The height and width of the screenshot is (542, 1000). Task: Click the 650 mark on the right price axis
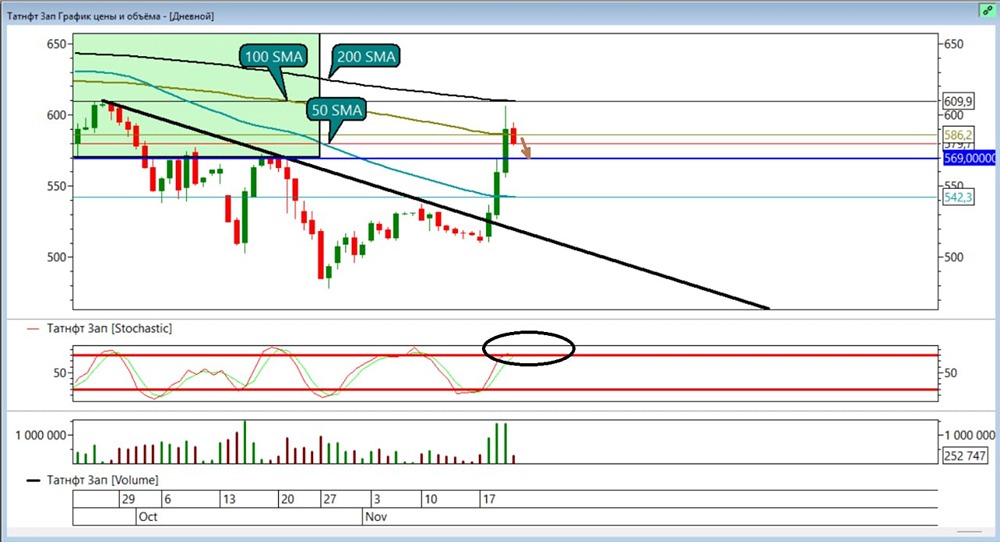coord(953,44)
